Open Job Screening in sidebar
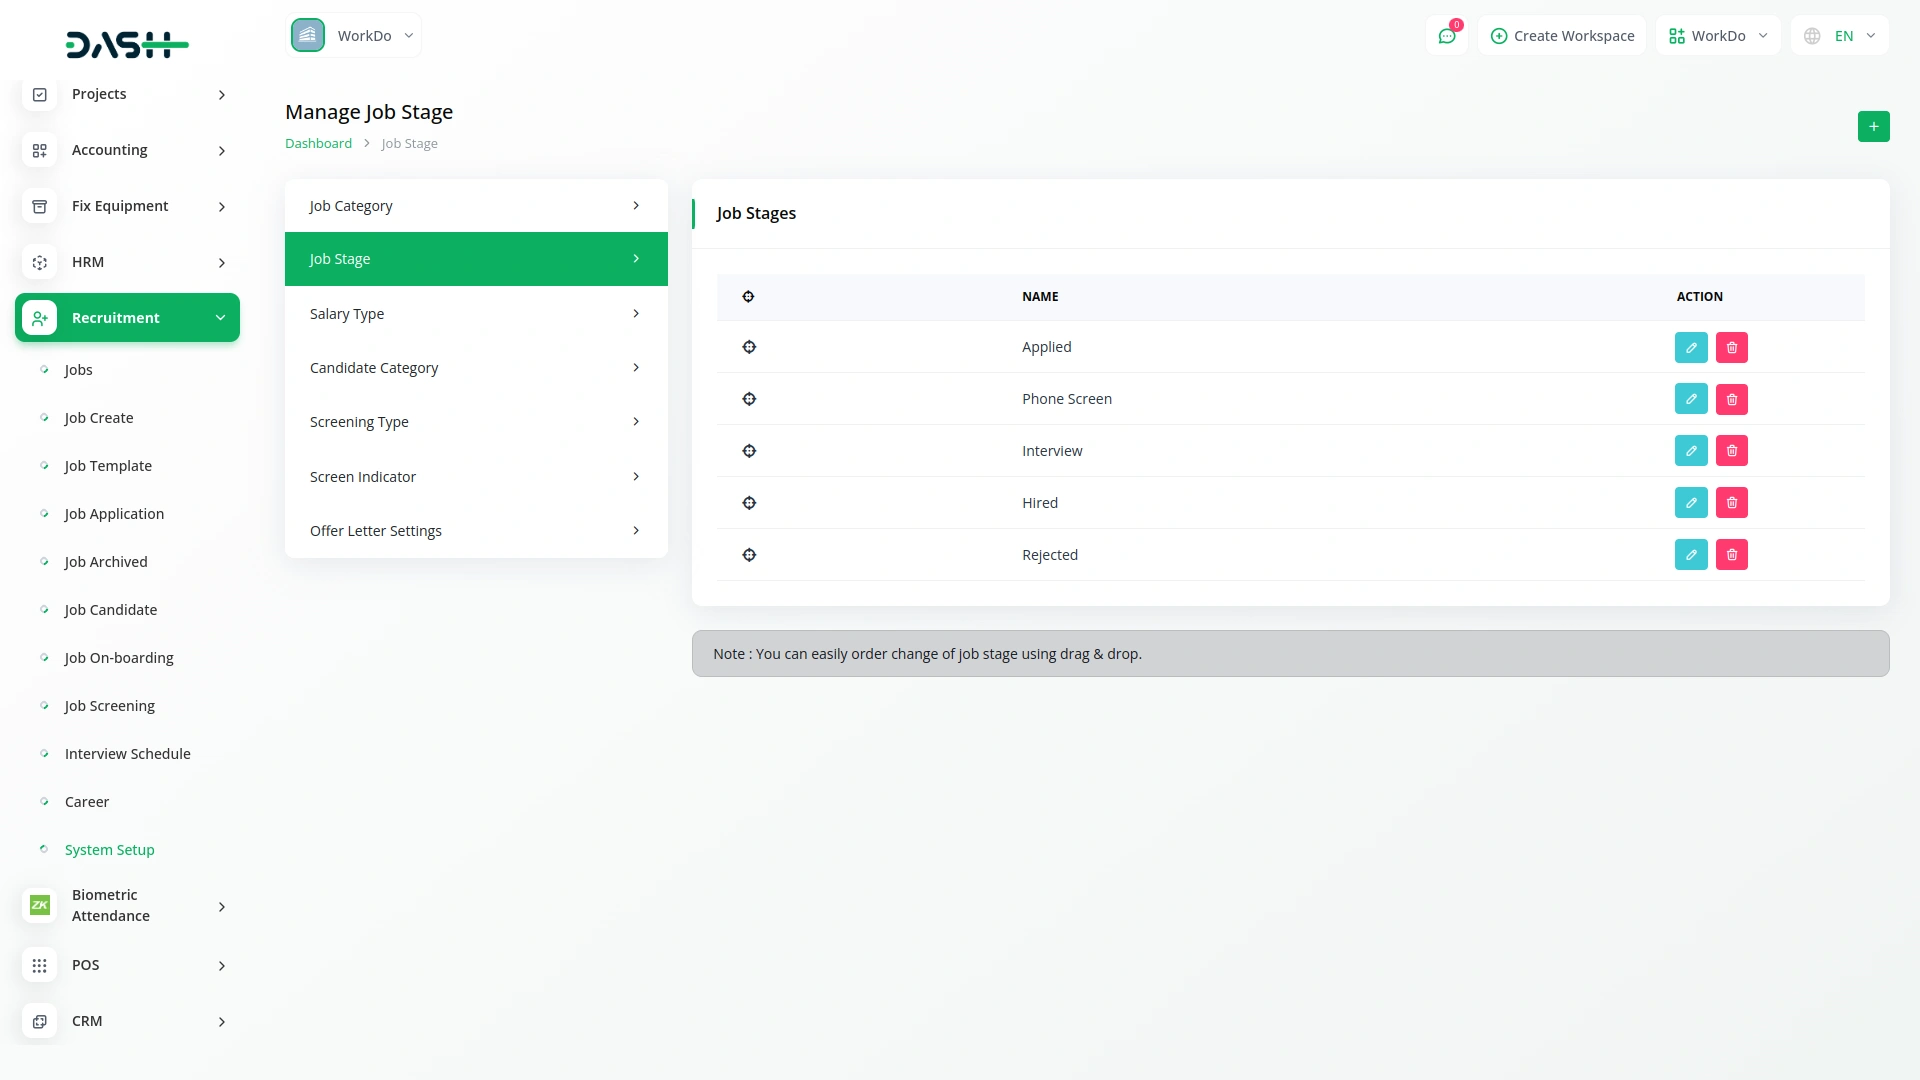1920x1080 pixels. (110, 706)
